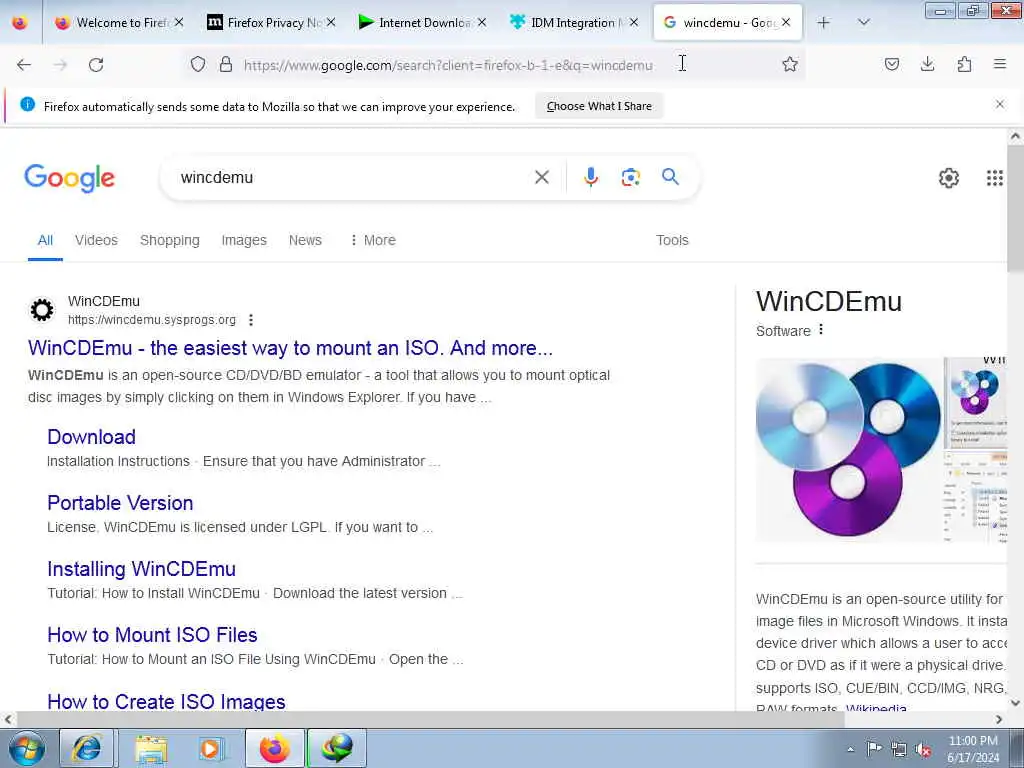
Task: Show hidden system tray icons
Action: (x=850, y=749)
